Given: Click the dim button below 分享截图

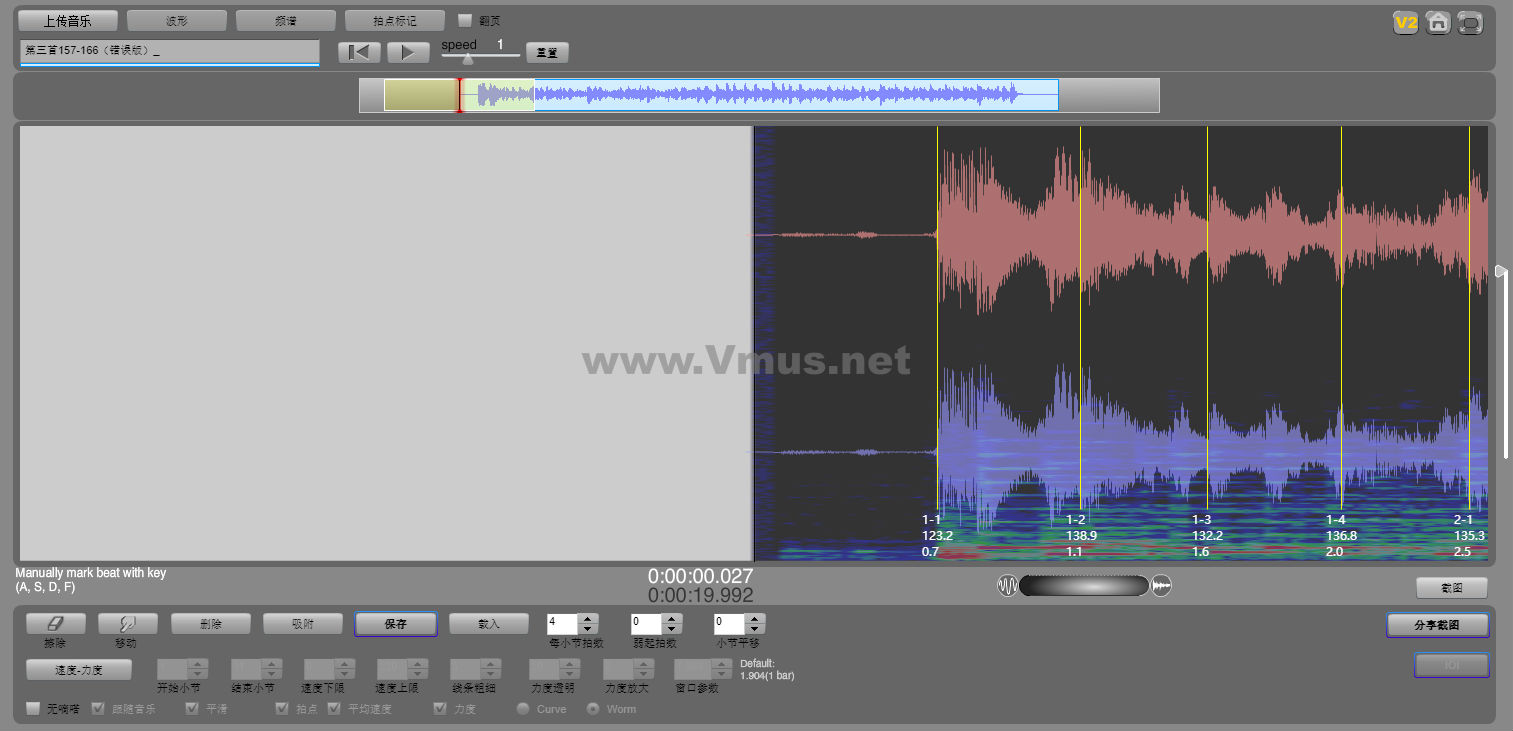Looking at the screenshot, I should (x=1451, y=665).
